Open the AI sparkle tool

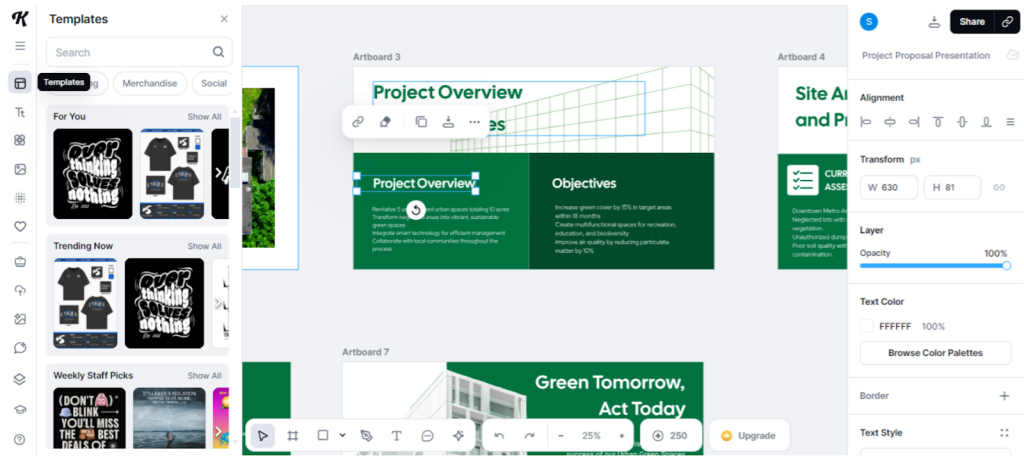pyautogui.click(x=458, y=436)
